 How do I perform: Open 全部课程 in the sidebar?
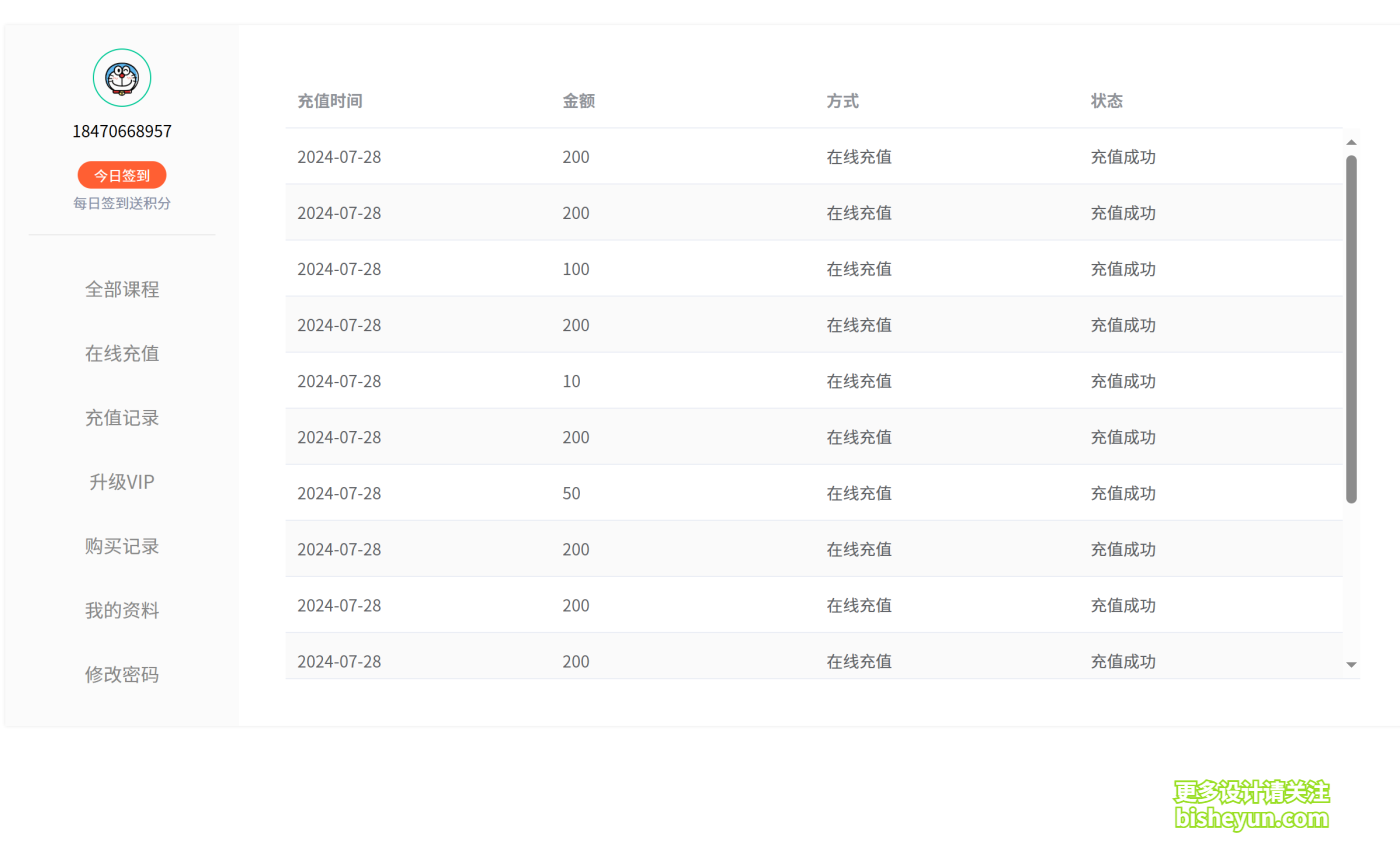coord(122,290)
